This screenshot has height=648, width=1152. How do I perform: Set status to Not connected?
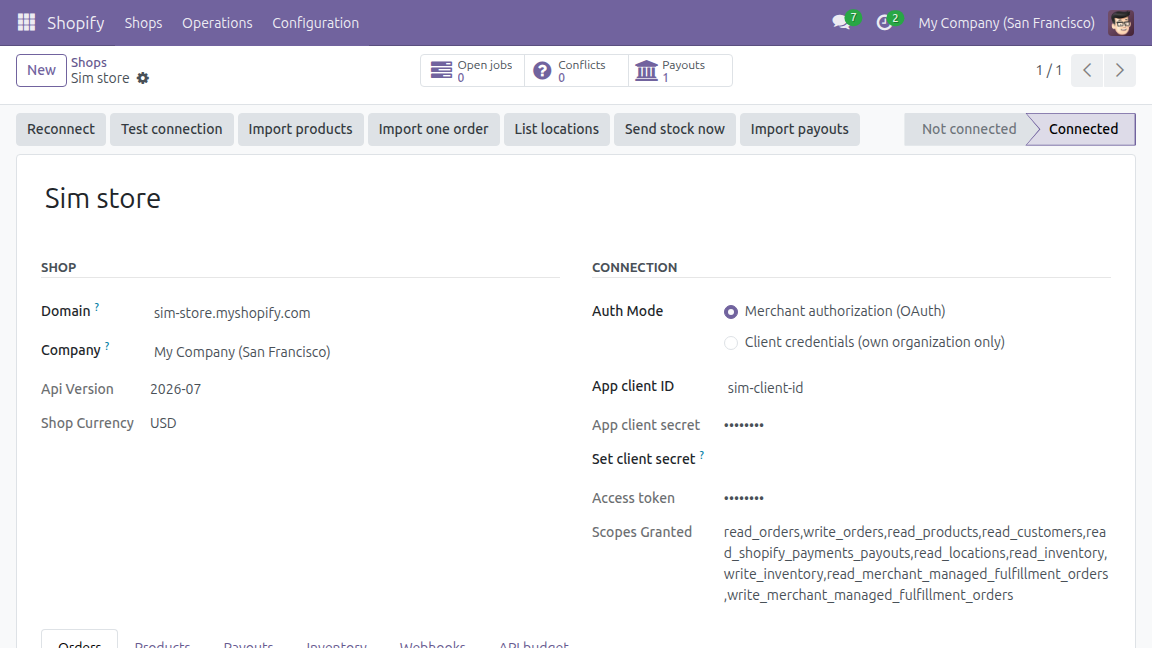point(968,129)
